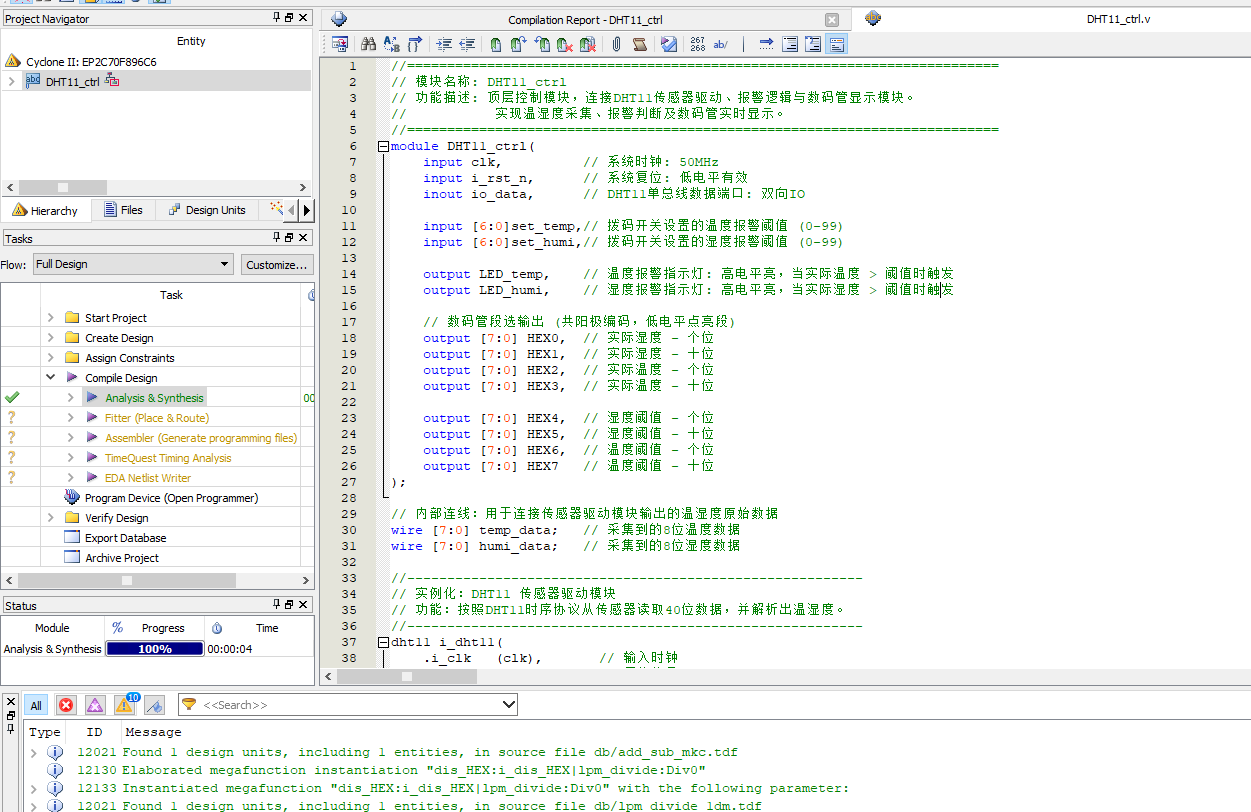This screenshot has height=812, width=1251.
Task: Jump to previous bookmark
Action: click(x=542, y=44)
